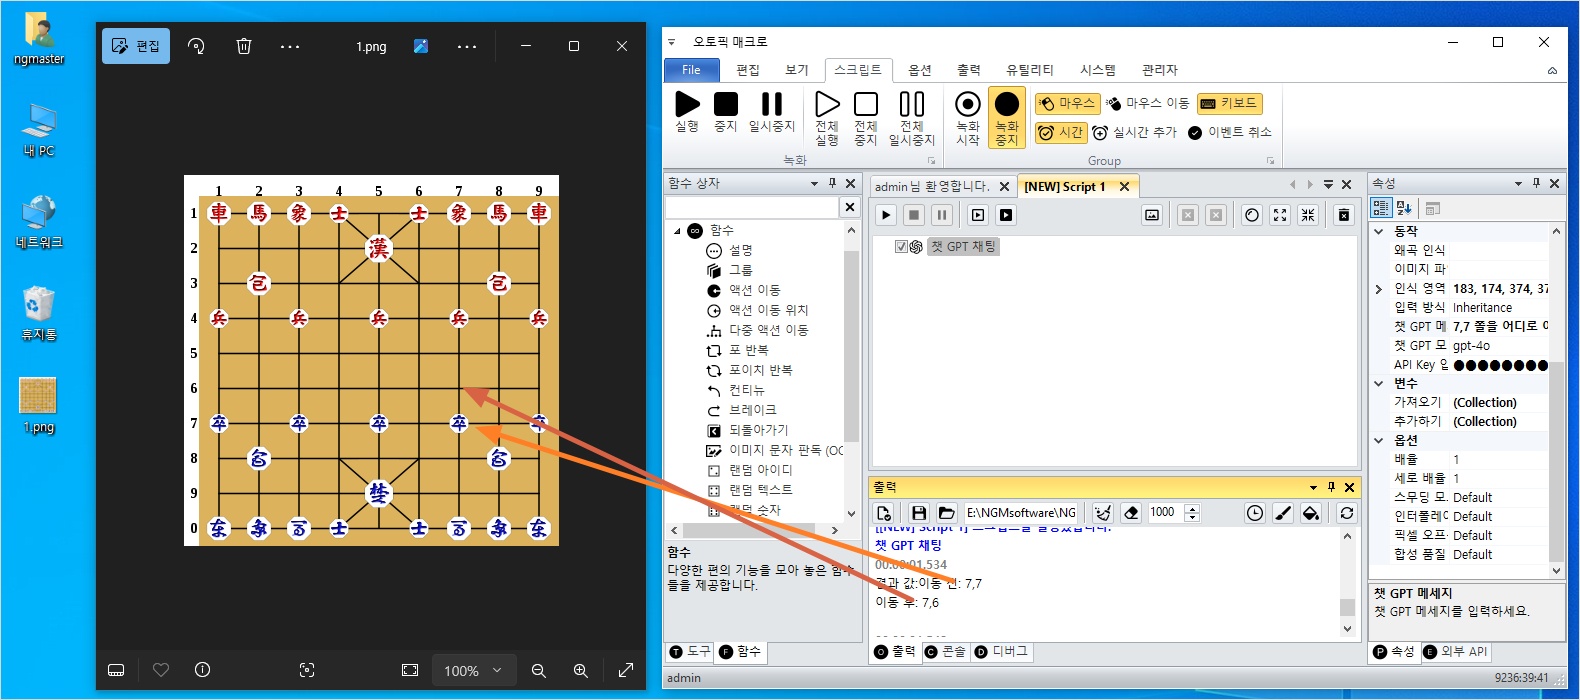This screenshot has width=1580, height=700.
Task: Click the delete trash icon in the script toolbar
Action: tap(1344, 215)
